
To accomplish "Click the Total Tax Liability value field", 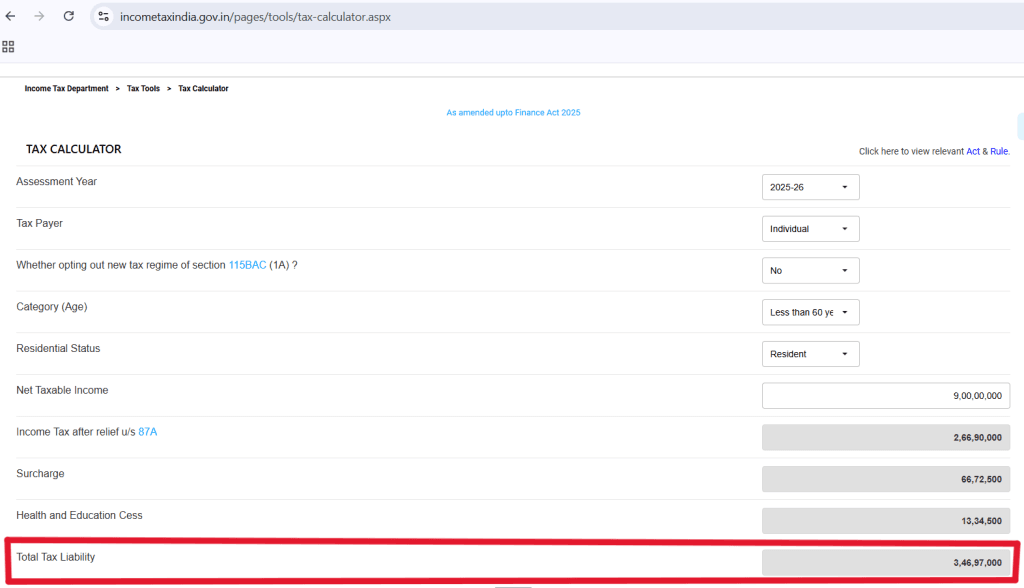I will click(886, 563).
